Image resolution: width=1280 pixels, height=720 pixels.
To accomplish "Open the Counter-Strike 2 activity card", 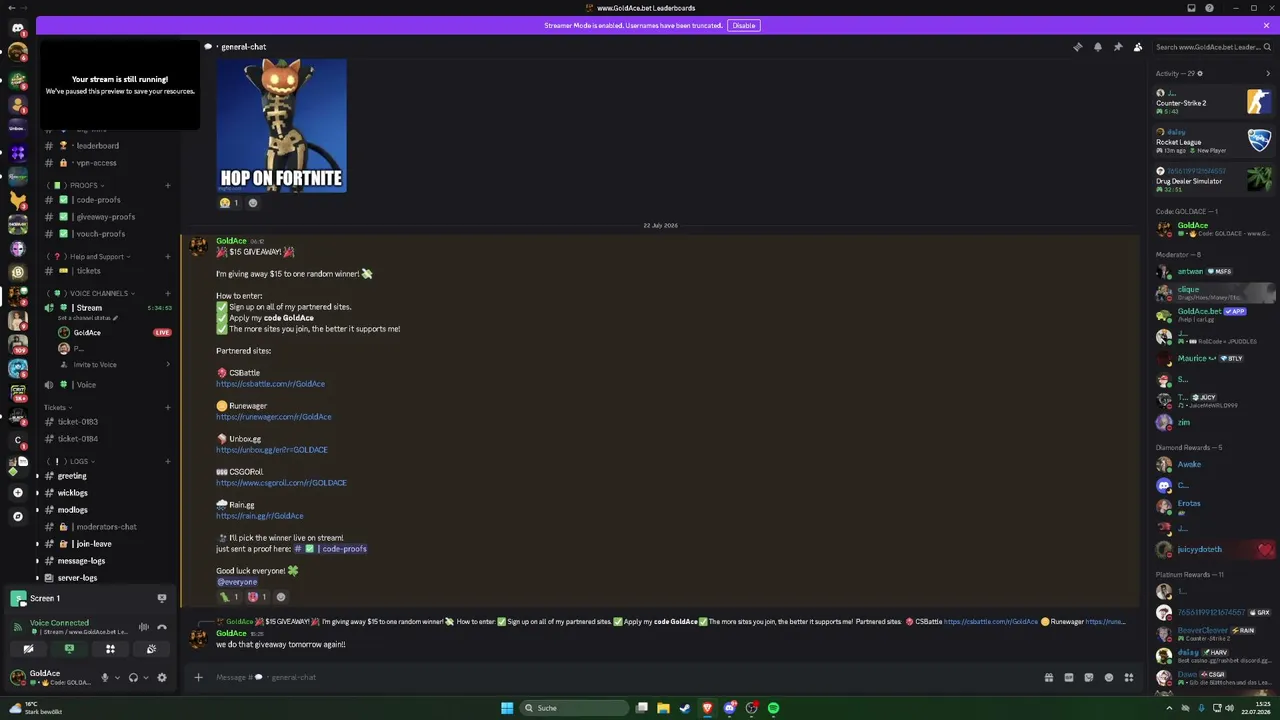I will (x=1214, y=102).
